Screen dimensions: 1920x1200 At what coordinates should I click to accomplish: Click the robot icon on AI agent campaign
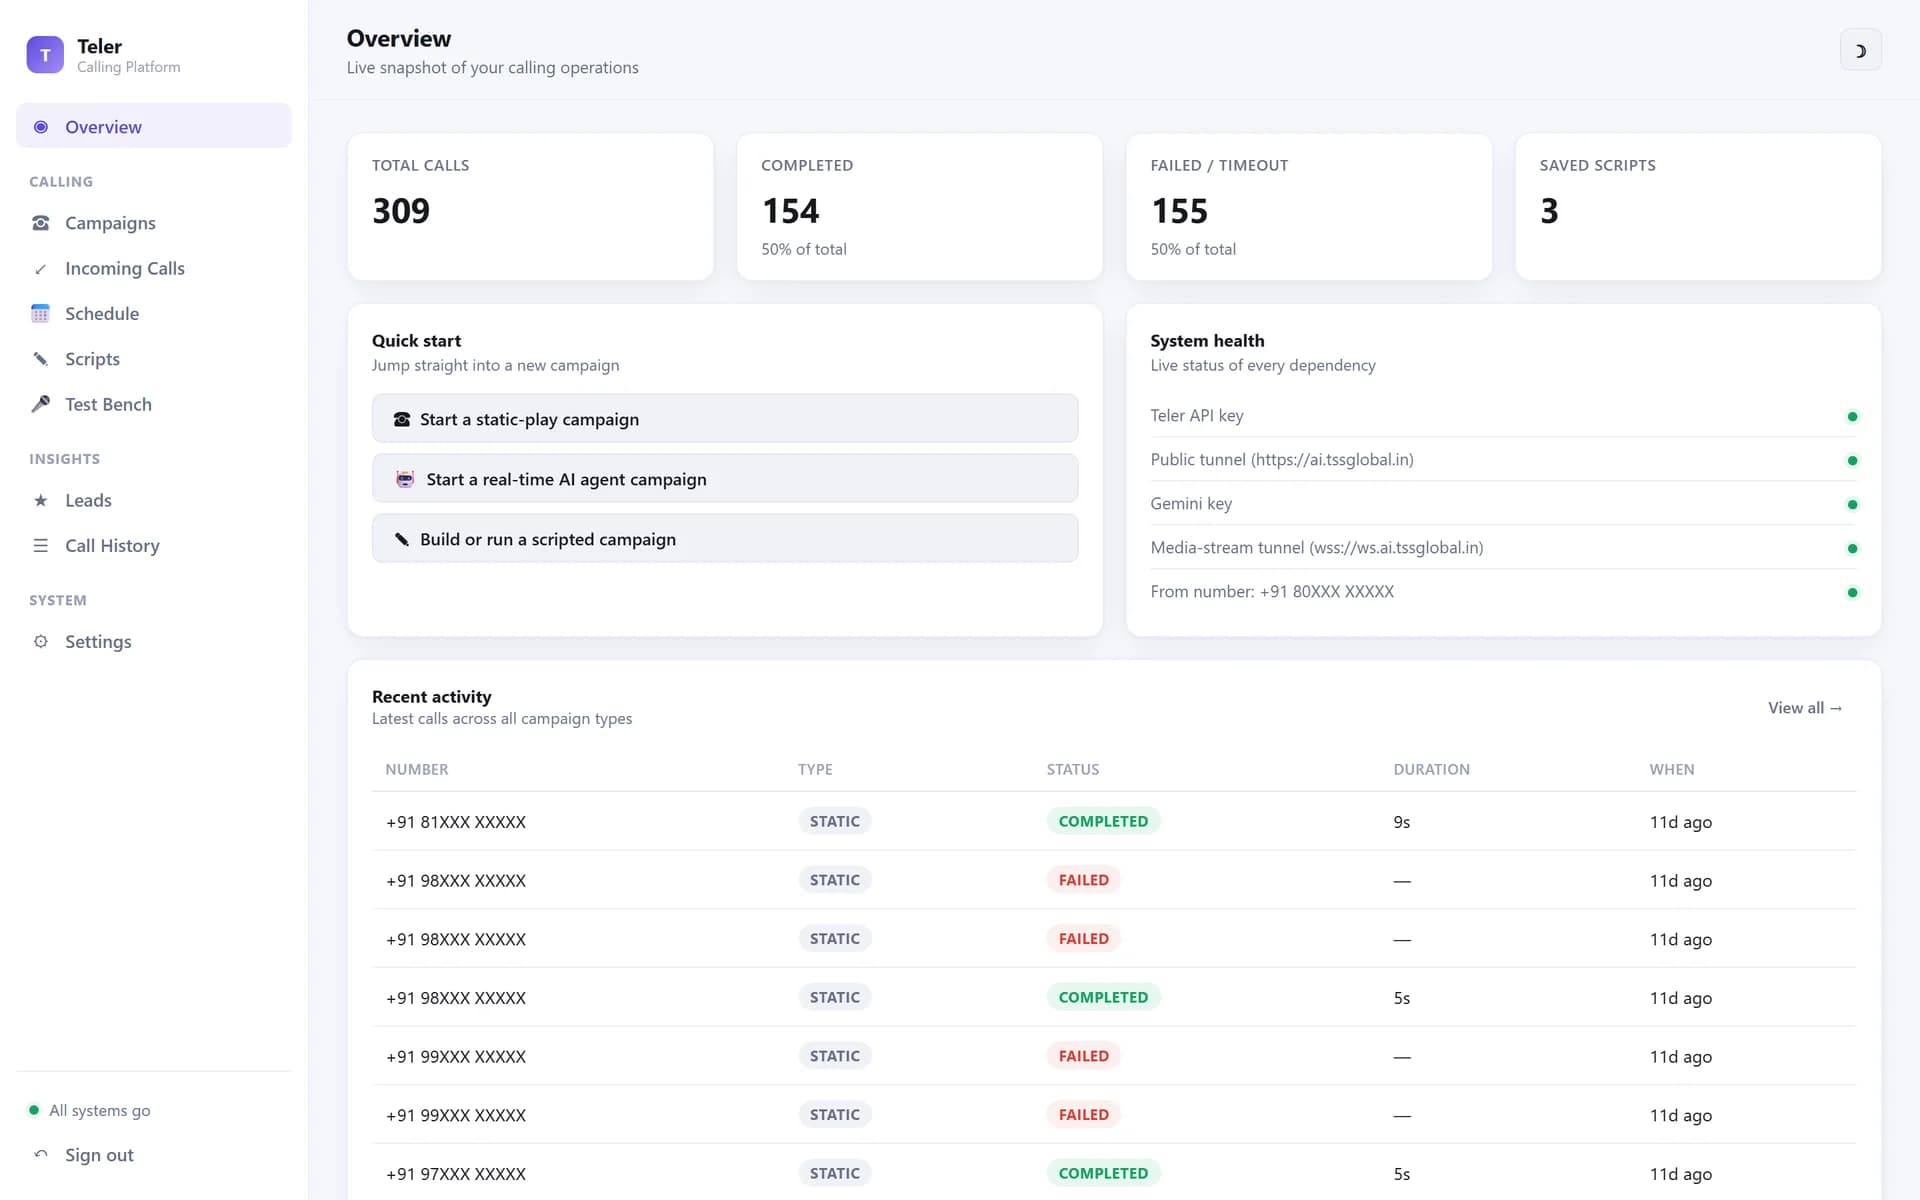point(405,479)
